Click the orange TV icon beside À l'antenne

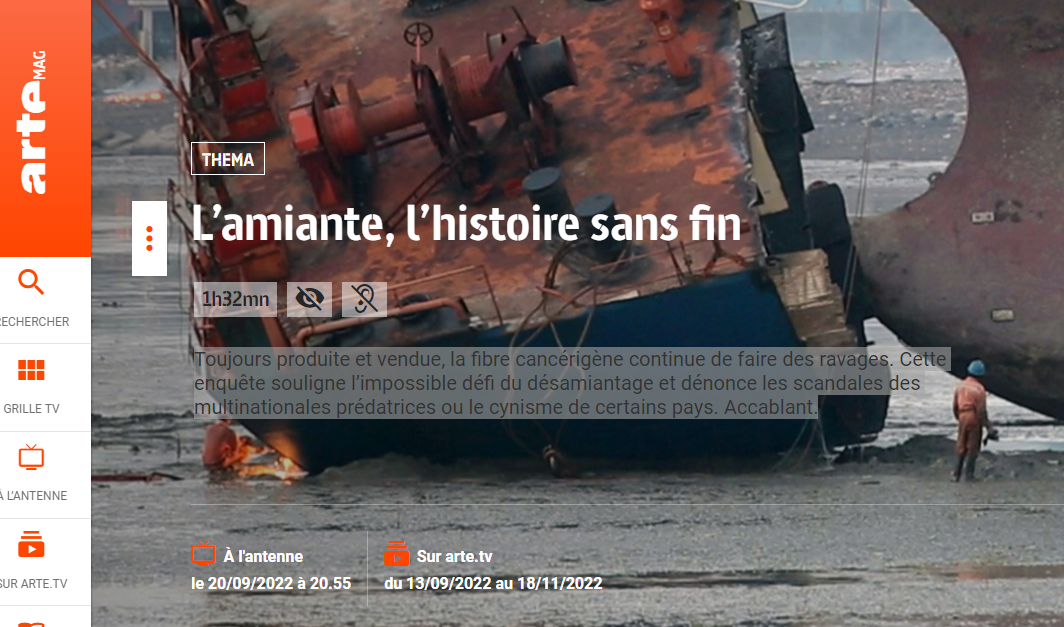204,554
